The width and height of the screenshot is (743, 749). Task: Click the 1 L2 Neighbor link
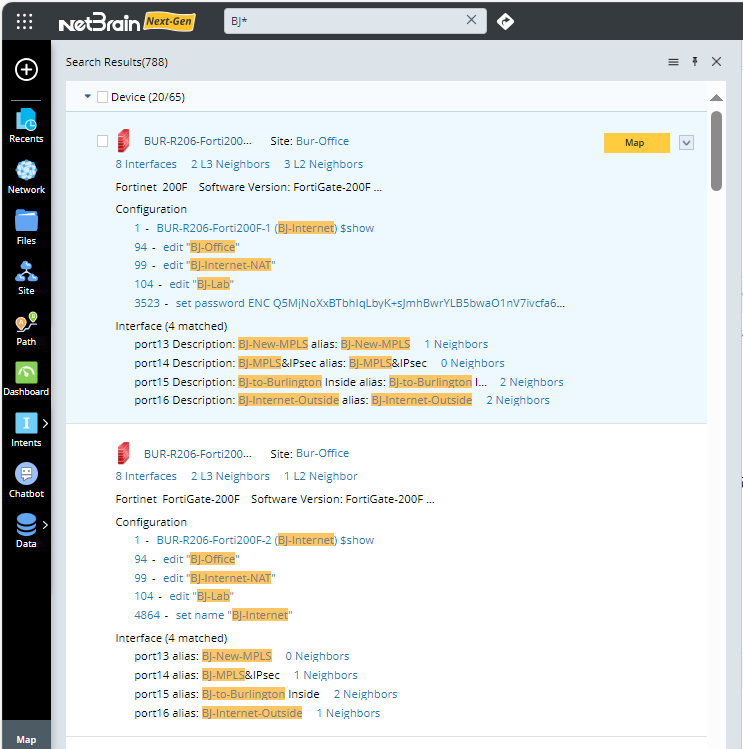point(321,476)
